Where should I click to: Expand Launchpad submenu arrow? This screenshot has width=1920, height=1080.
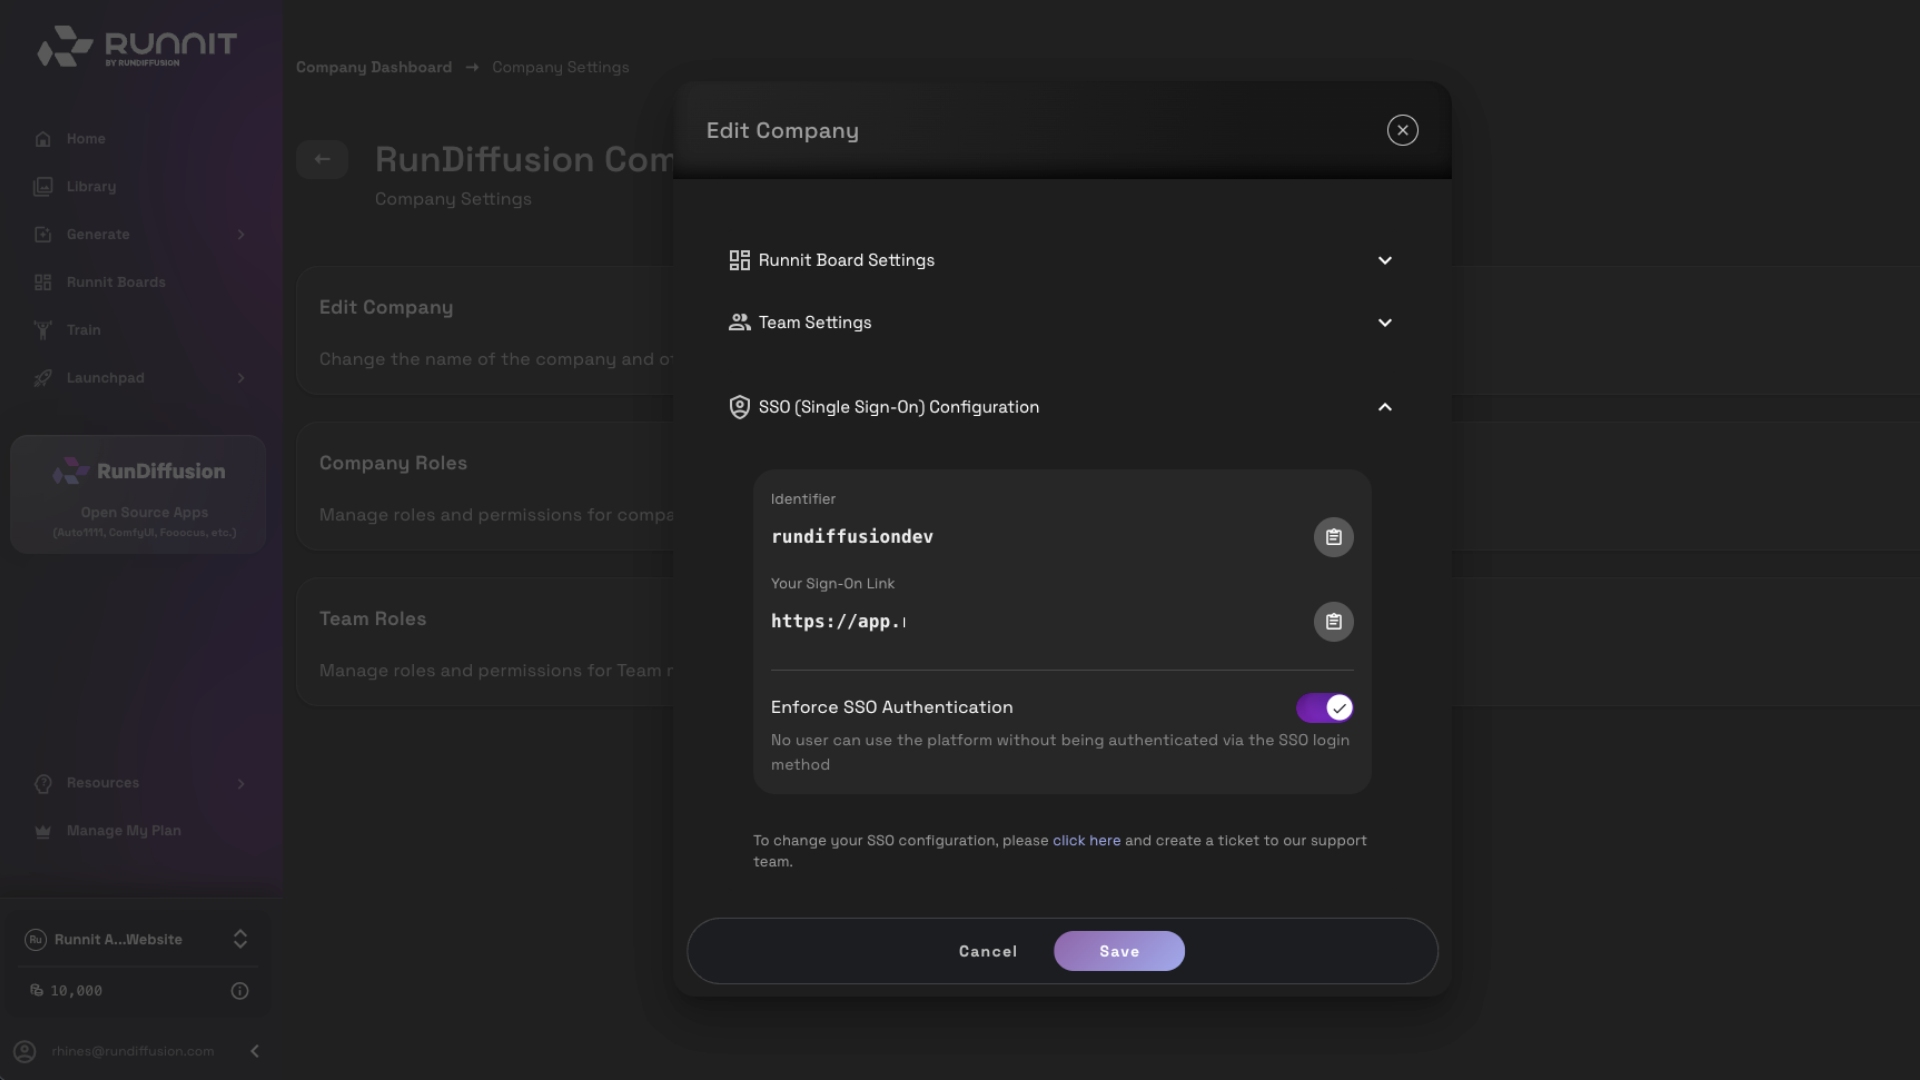point(241,379)
